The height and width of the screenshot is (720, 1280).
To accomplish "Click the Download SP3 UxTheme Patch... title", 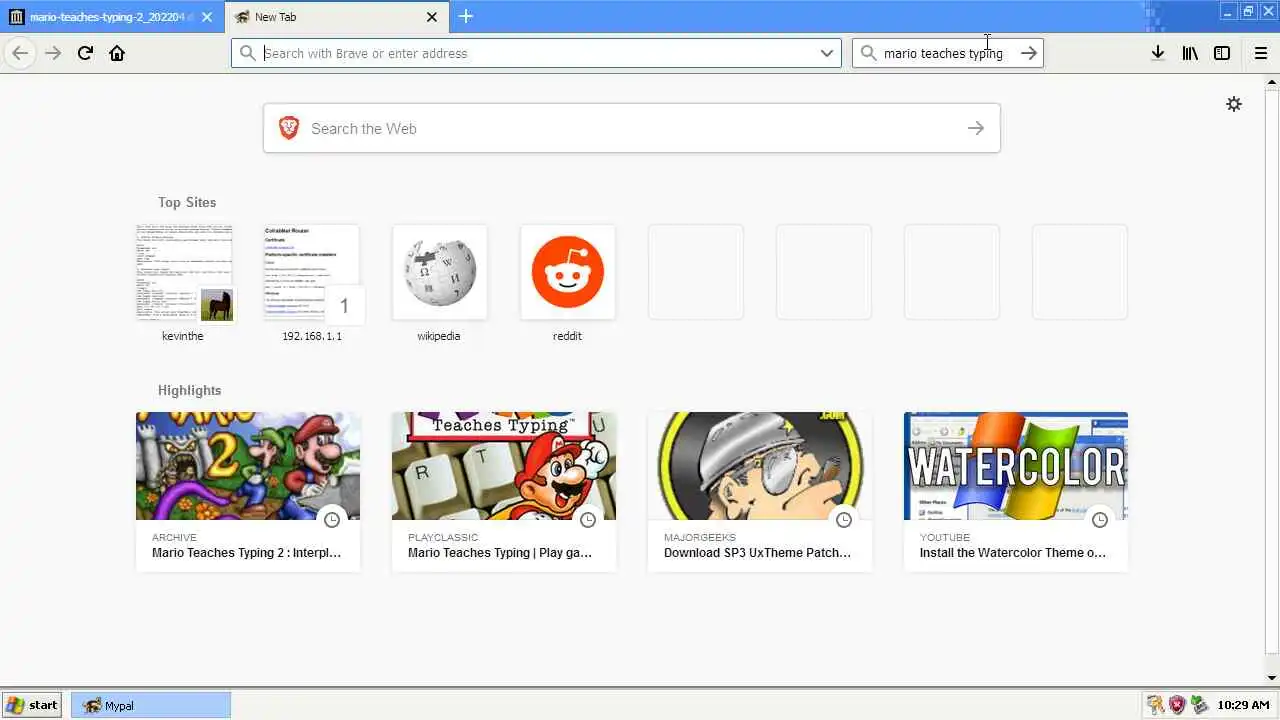I will (758, 552).
